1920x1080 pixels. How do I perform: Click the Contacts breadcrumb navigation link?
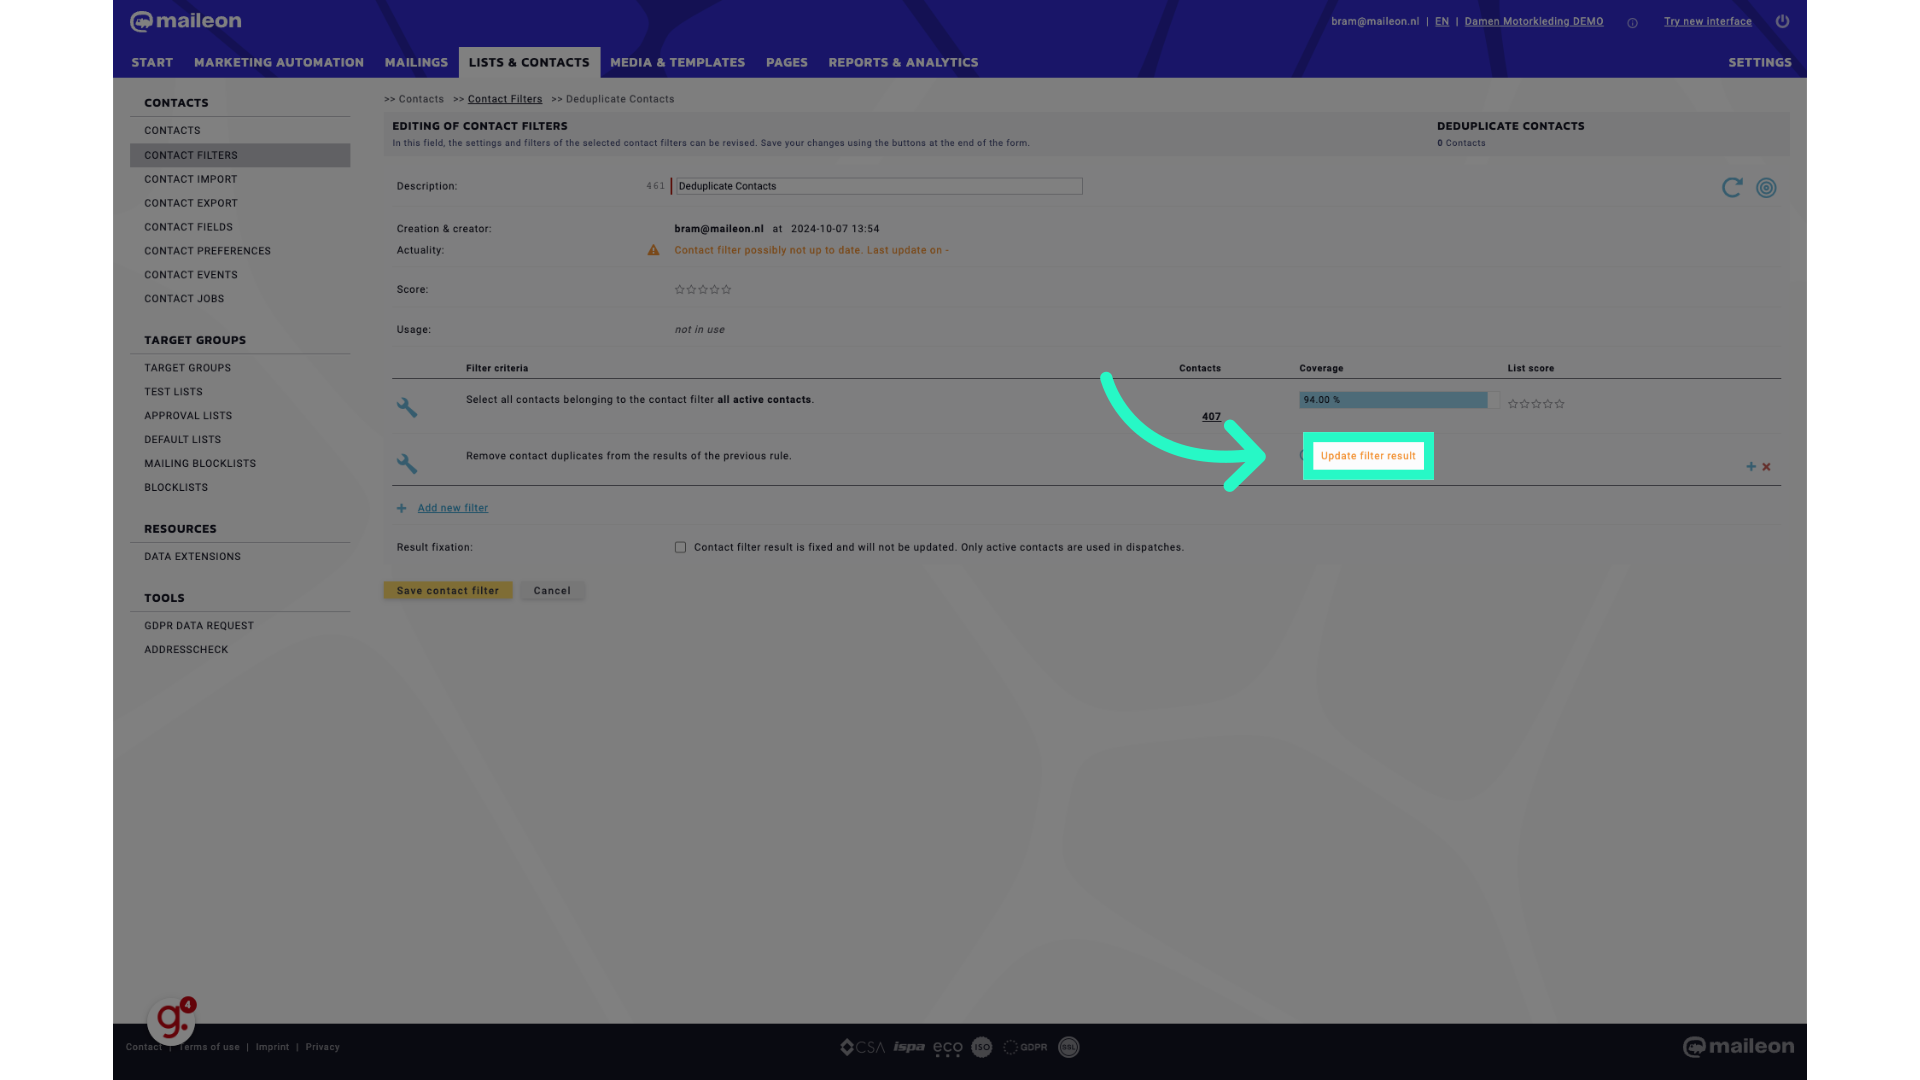[x=421, y=98]
